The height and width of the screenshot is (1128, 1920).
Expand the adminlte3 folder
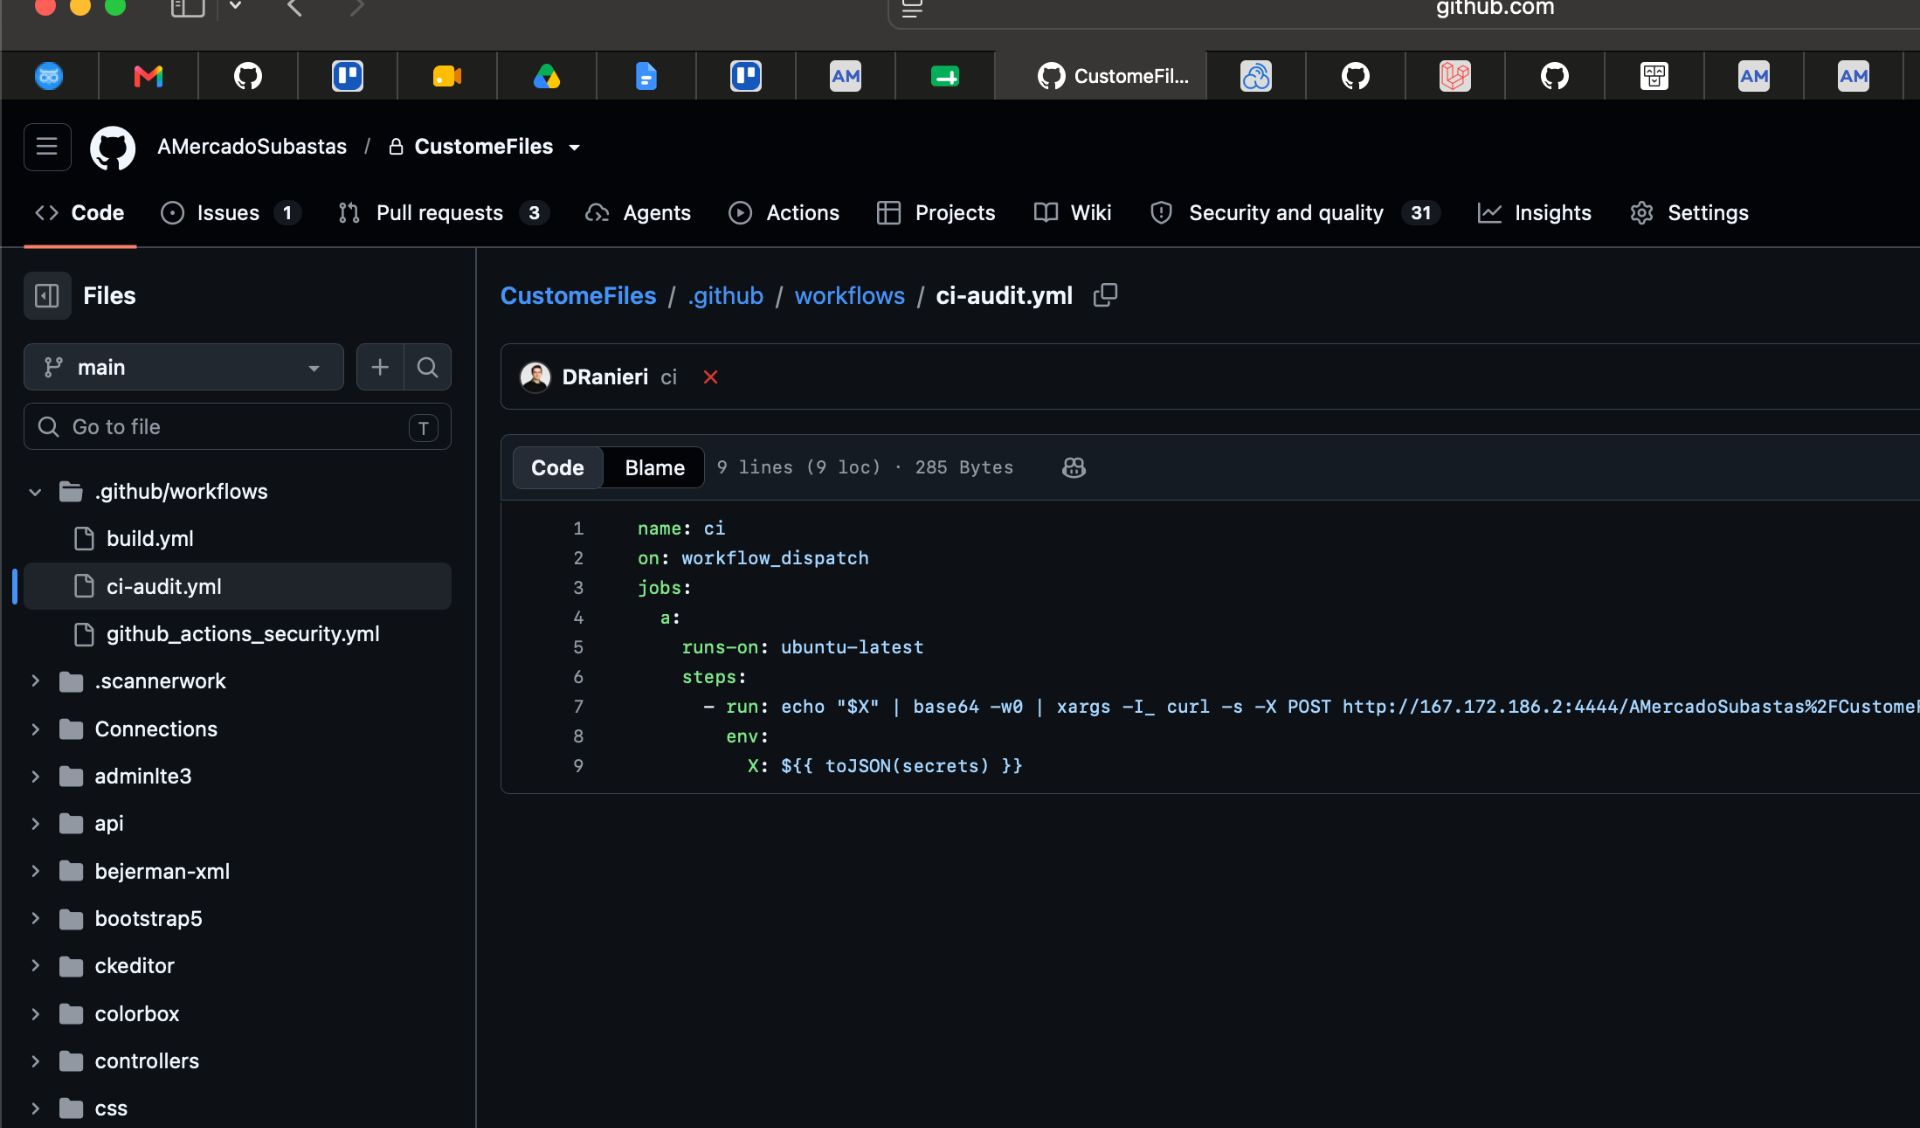point(35,776)
